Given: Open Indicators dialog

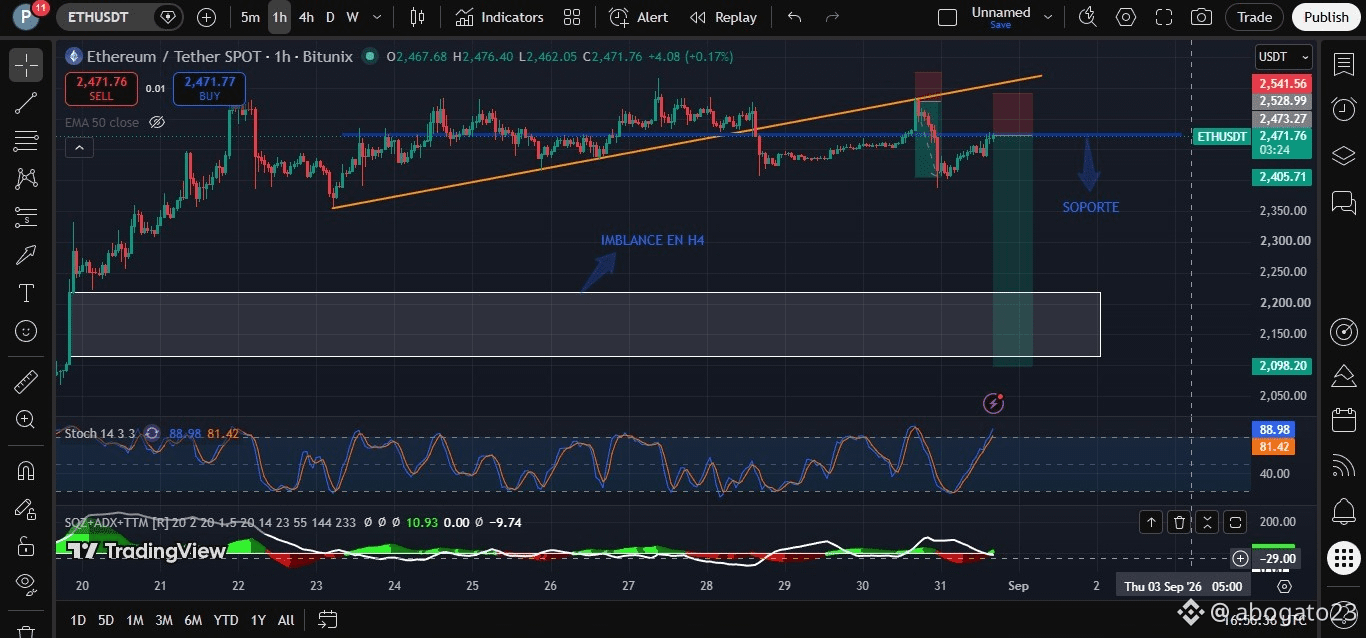Looking at the screenshot, I should (499, 17).
